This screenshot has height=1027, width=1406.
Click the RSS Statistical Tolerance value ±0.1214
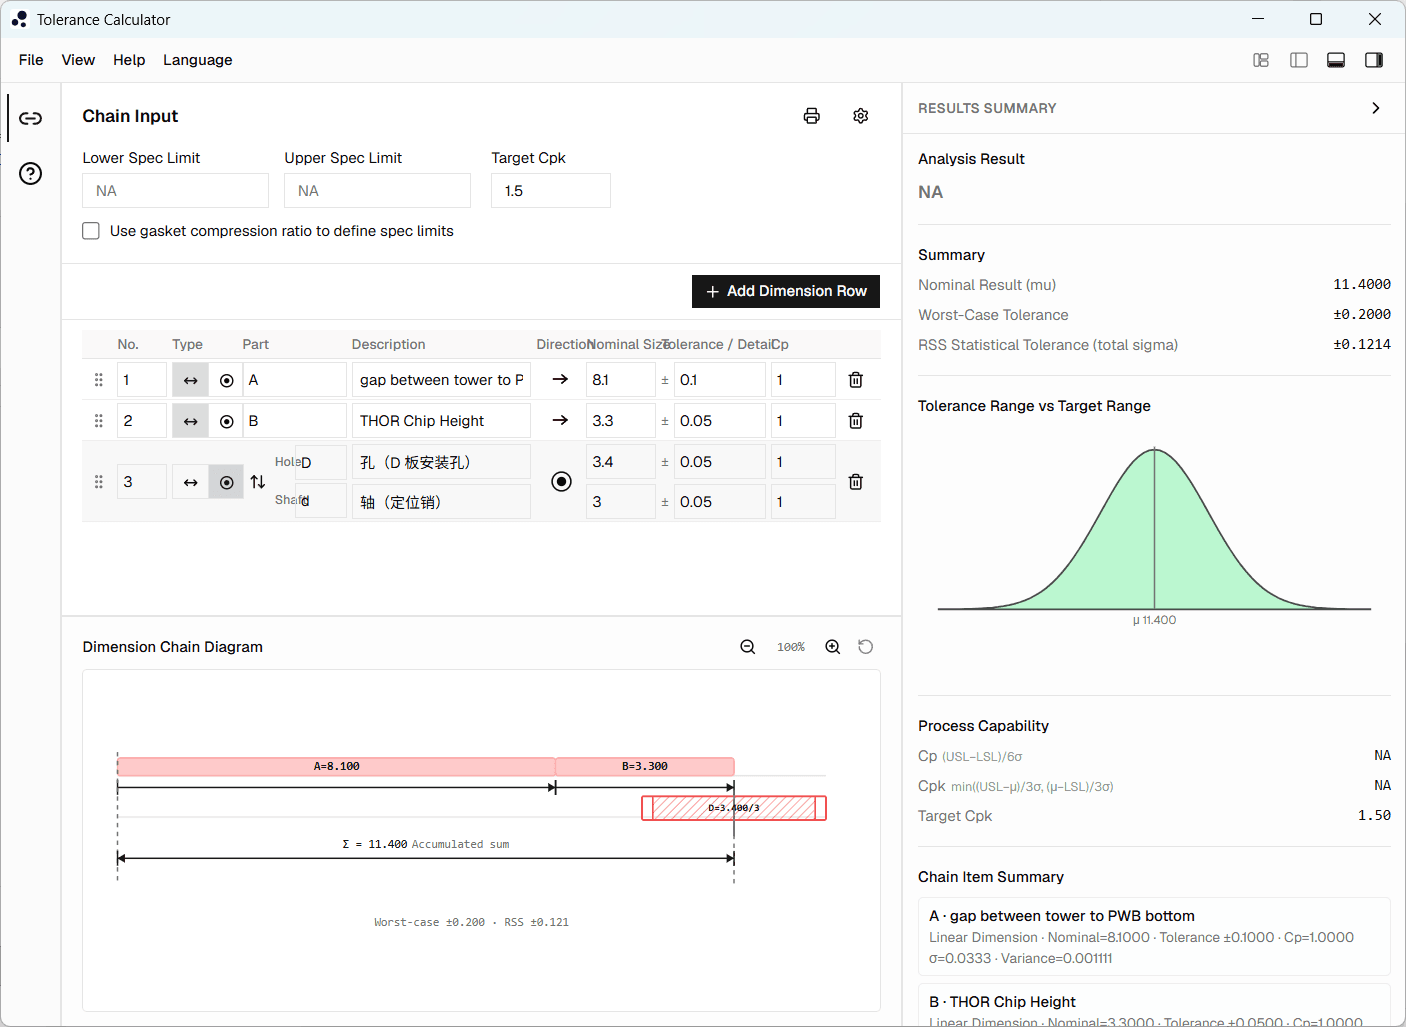click(x=1362, y=345)
